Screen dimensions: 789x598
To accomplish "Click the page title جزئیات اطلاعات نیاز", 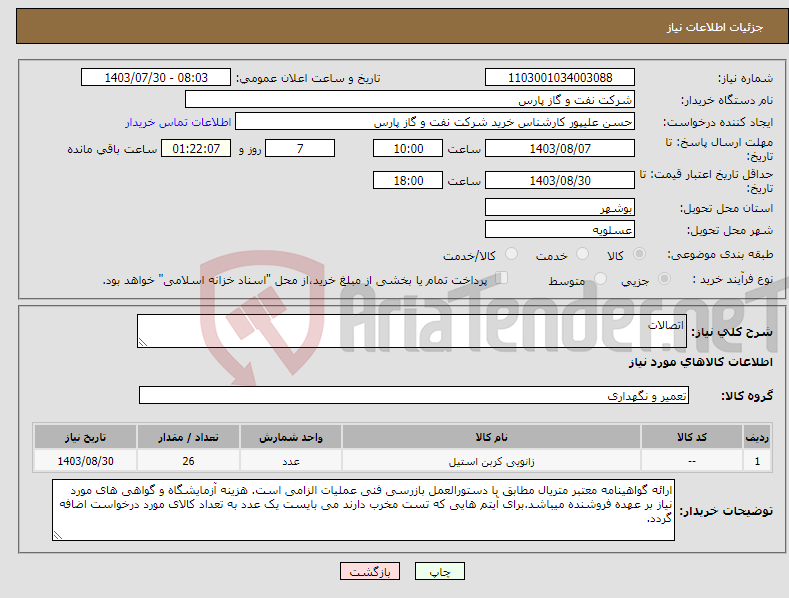I will [715, 27].
